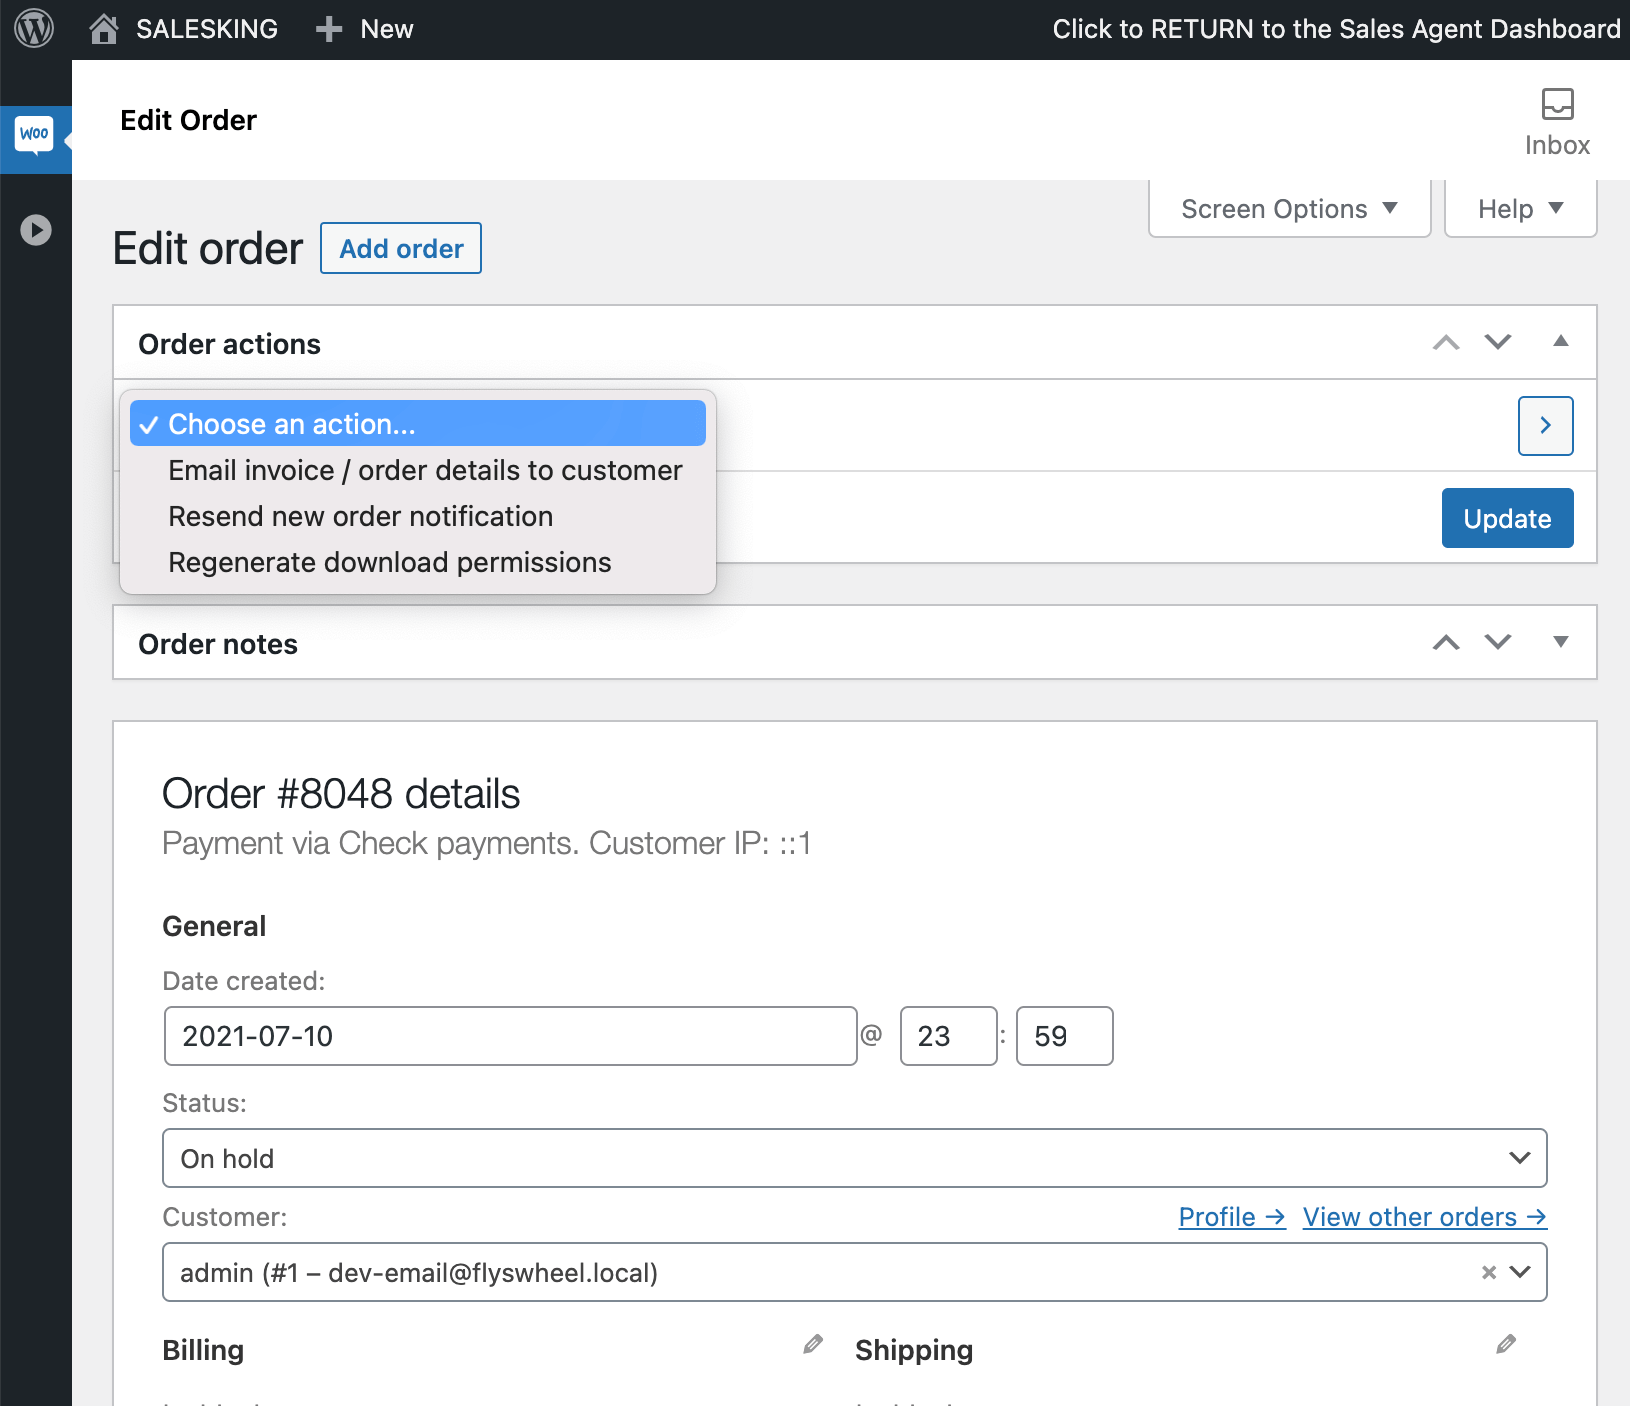Click the Order #8048 details heading
Screen dimensions: 1630x1406
click(341, 794)
